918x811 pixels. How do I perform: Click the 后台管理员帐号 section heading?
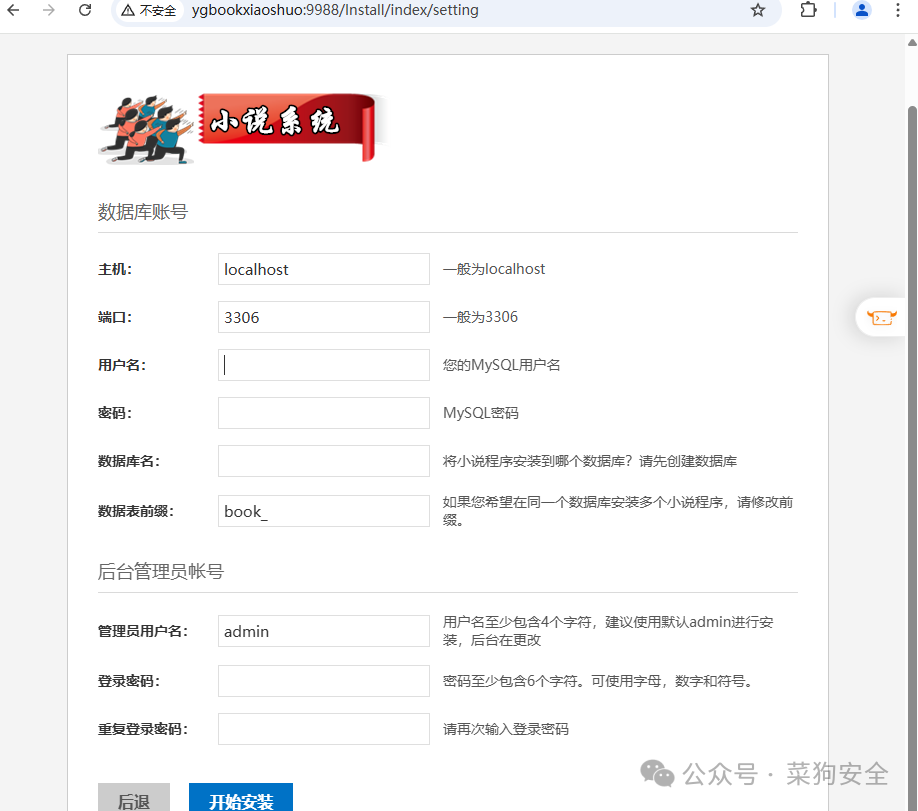click(x=160, y=572)
